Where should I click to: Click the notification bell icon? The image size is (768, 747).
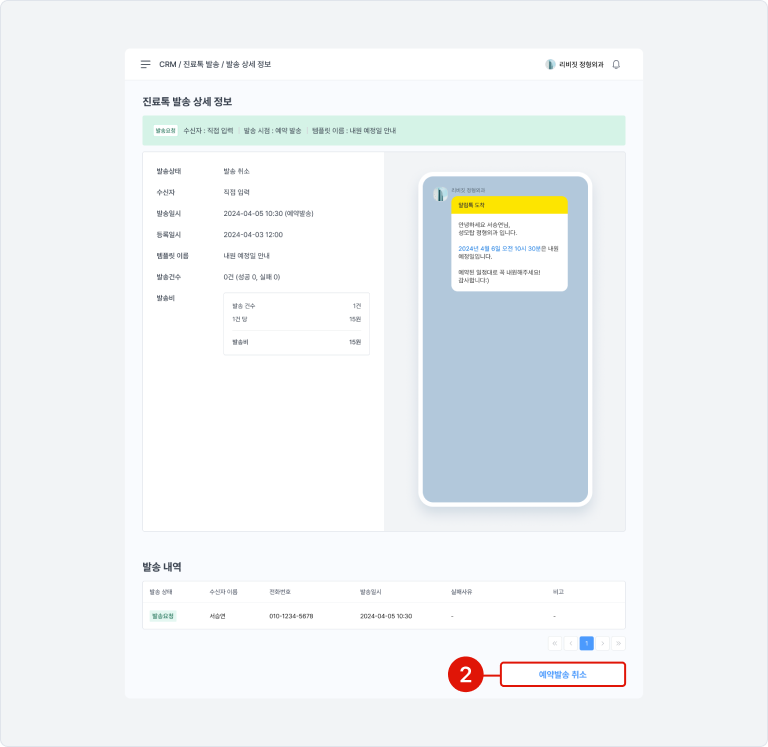[x=616, y=64]
